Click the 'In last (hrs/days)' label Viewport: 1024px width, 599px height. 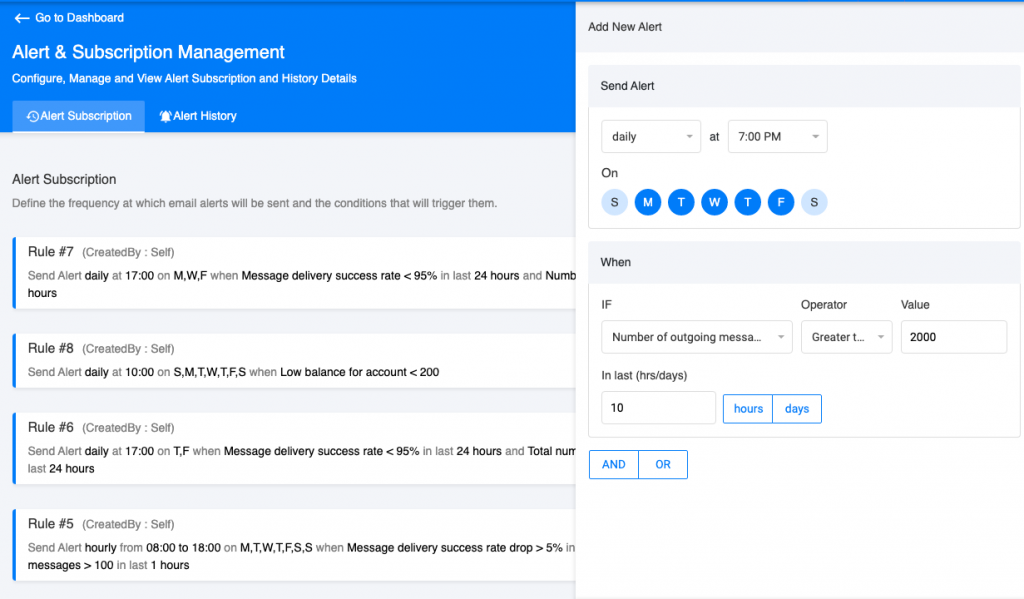[x=644, y=376]
